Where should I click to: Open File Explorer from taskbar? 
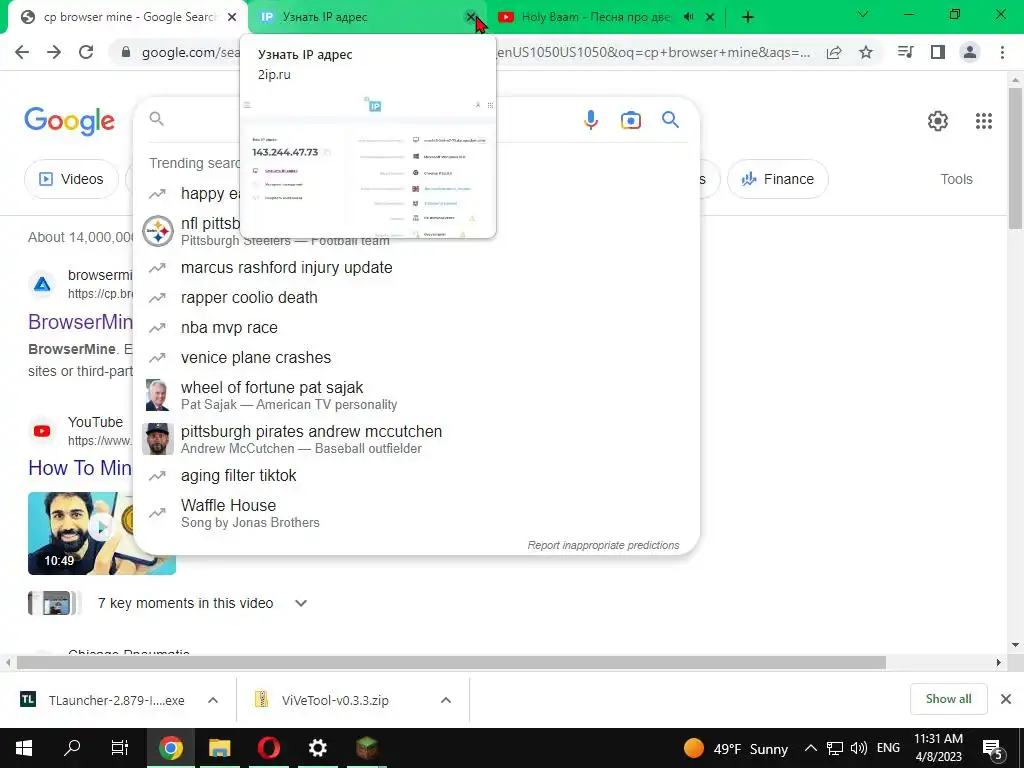click(x=219, y=748)
